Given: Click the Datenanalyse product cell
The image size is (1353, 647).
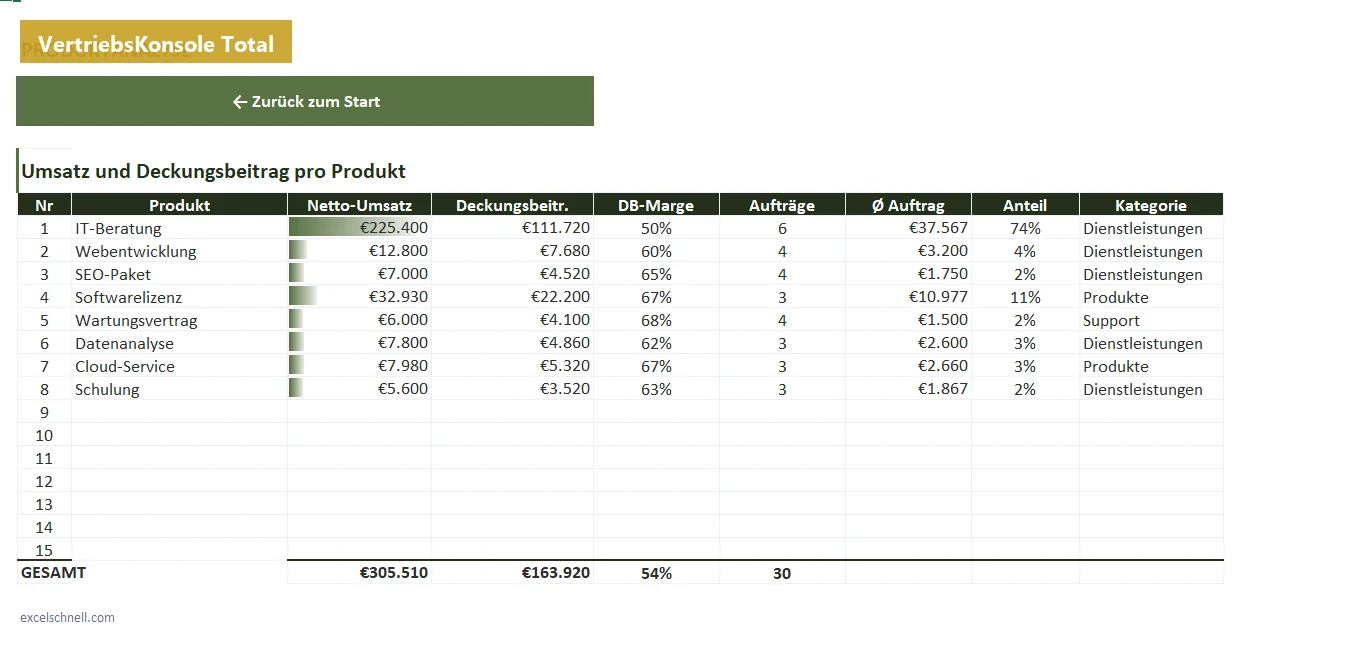Looking at the screenshot, I should [x=180, y=343].
